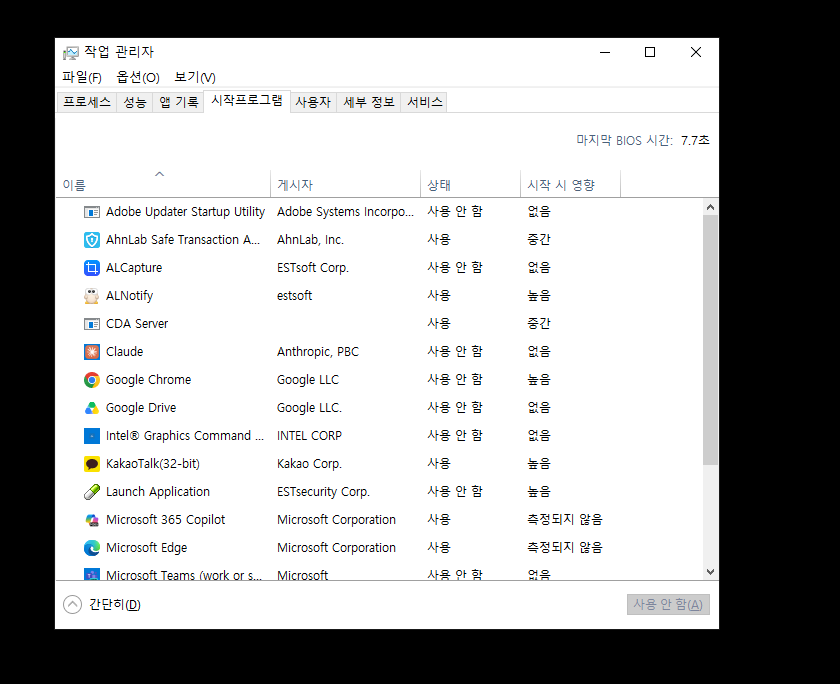Image resolution: width=840 pixels, height=684 pixels.
Task: Click the Google LLC publisher for Chrome
Action: pyautogui.click(x=308, y=380)
